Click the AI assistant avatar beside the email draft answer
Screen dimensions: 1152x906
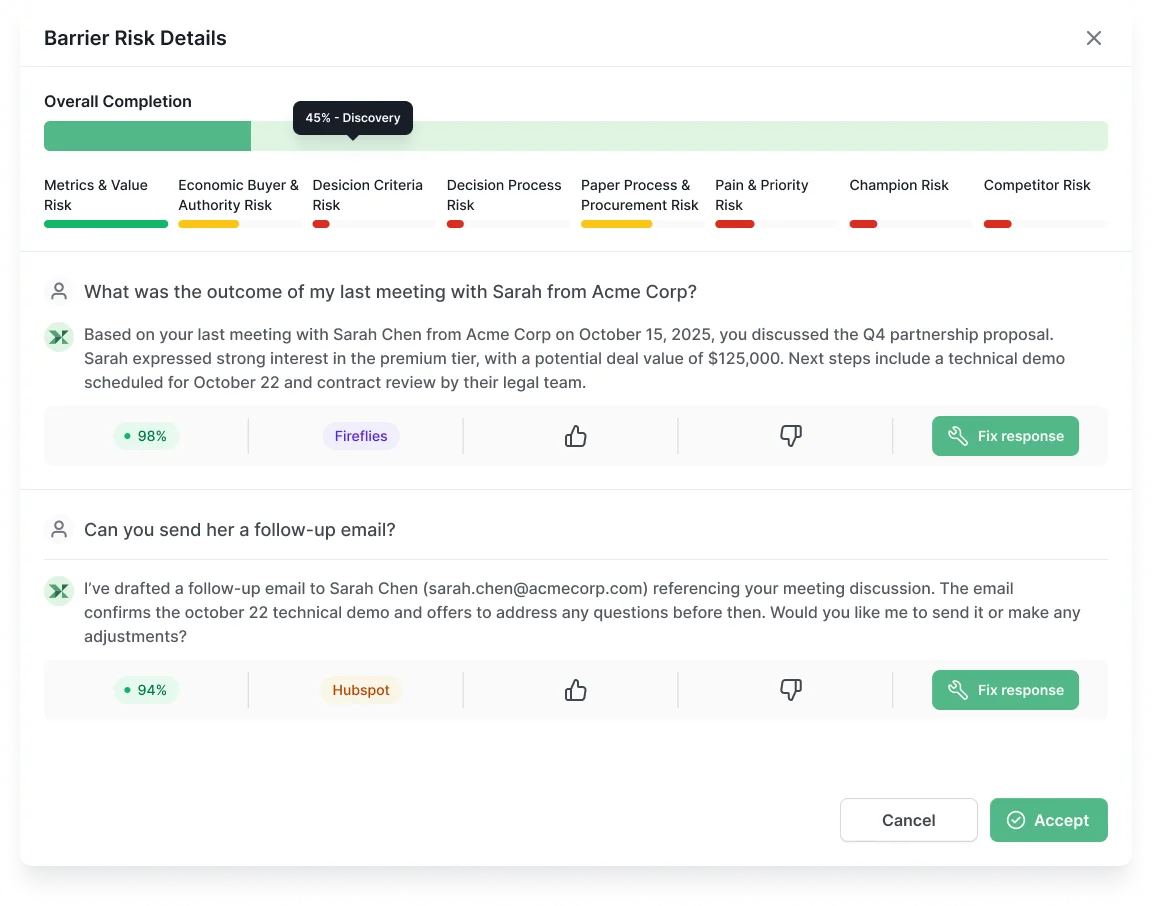coord(59,590)
